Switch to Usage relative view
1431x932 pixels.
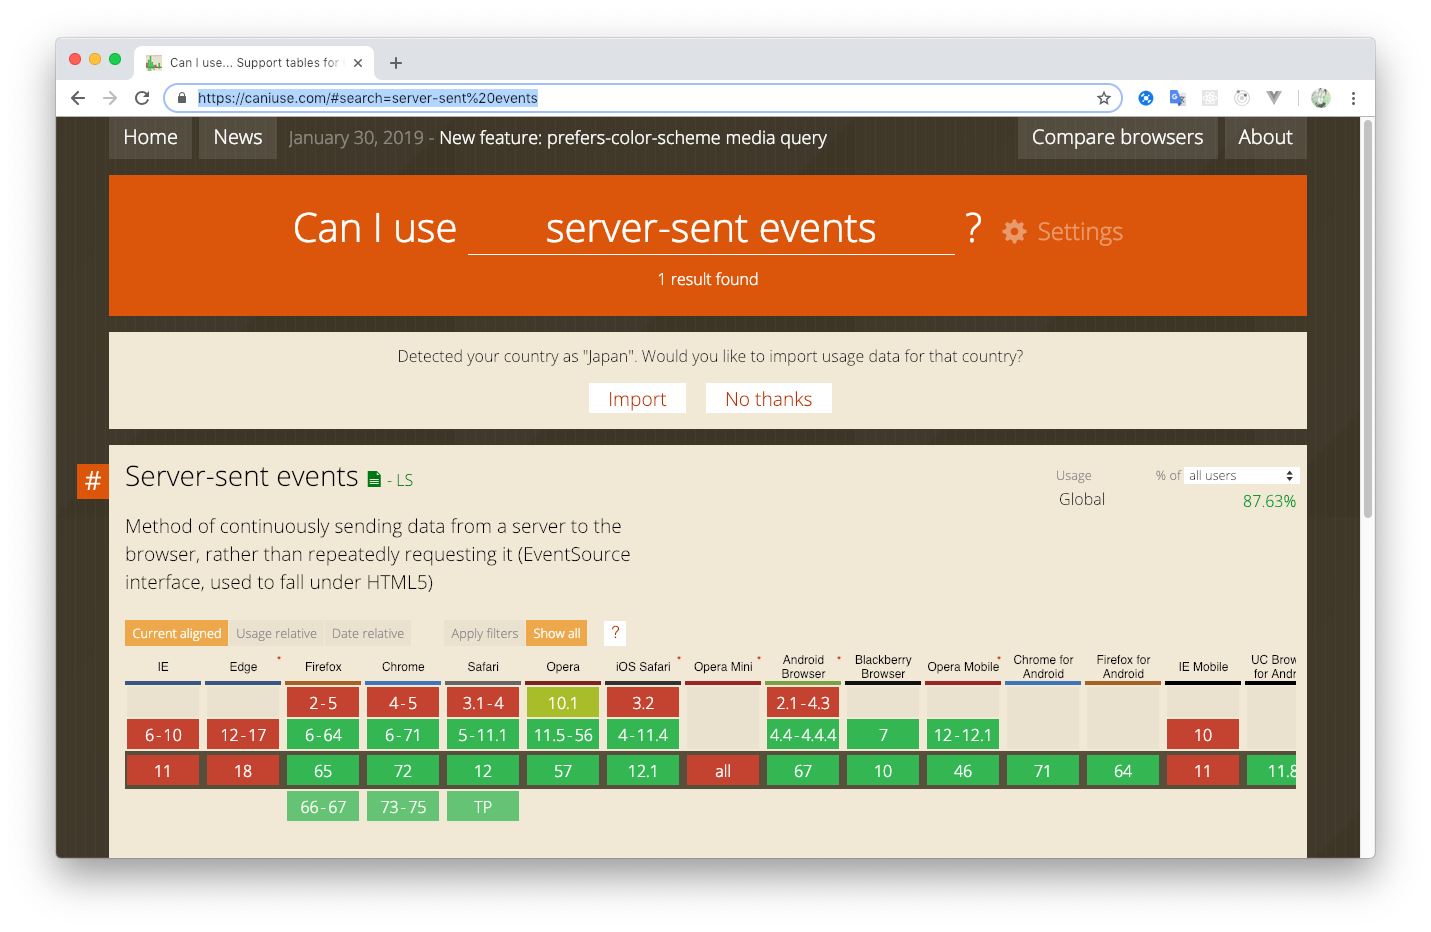click(x=276, y=633)
